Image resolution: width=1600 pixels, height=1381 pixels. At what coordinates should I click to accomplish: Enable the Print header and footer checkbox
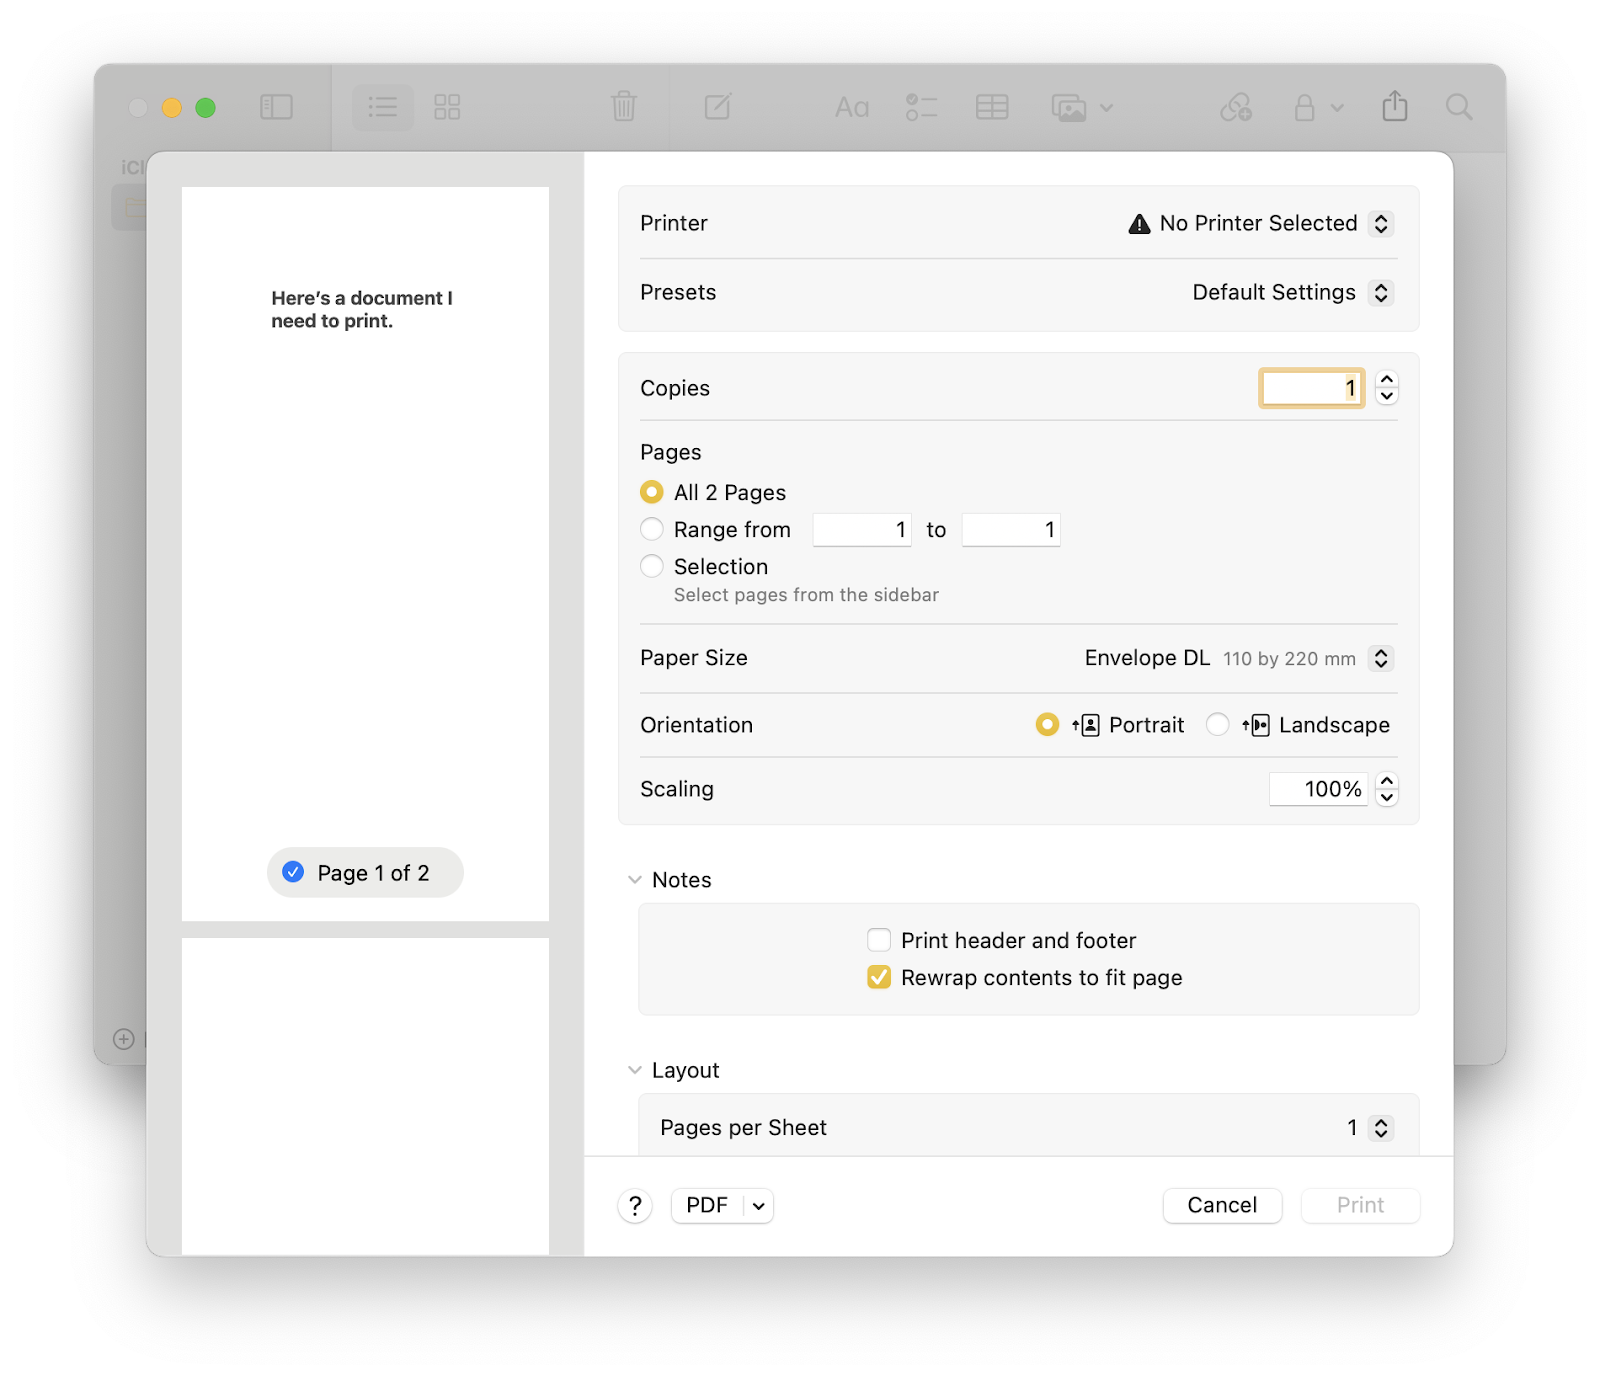pos(879,940)
